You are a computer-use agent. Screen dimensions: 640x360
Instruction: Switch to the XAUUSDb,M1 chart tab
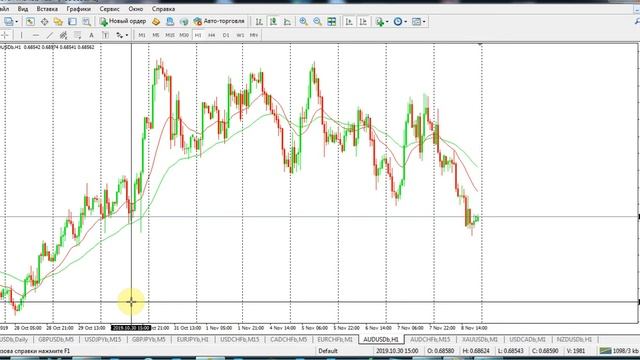[480, 339]
